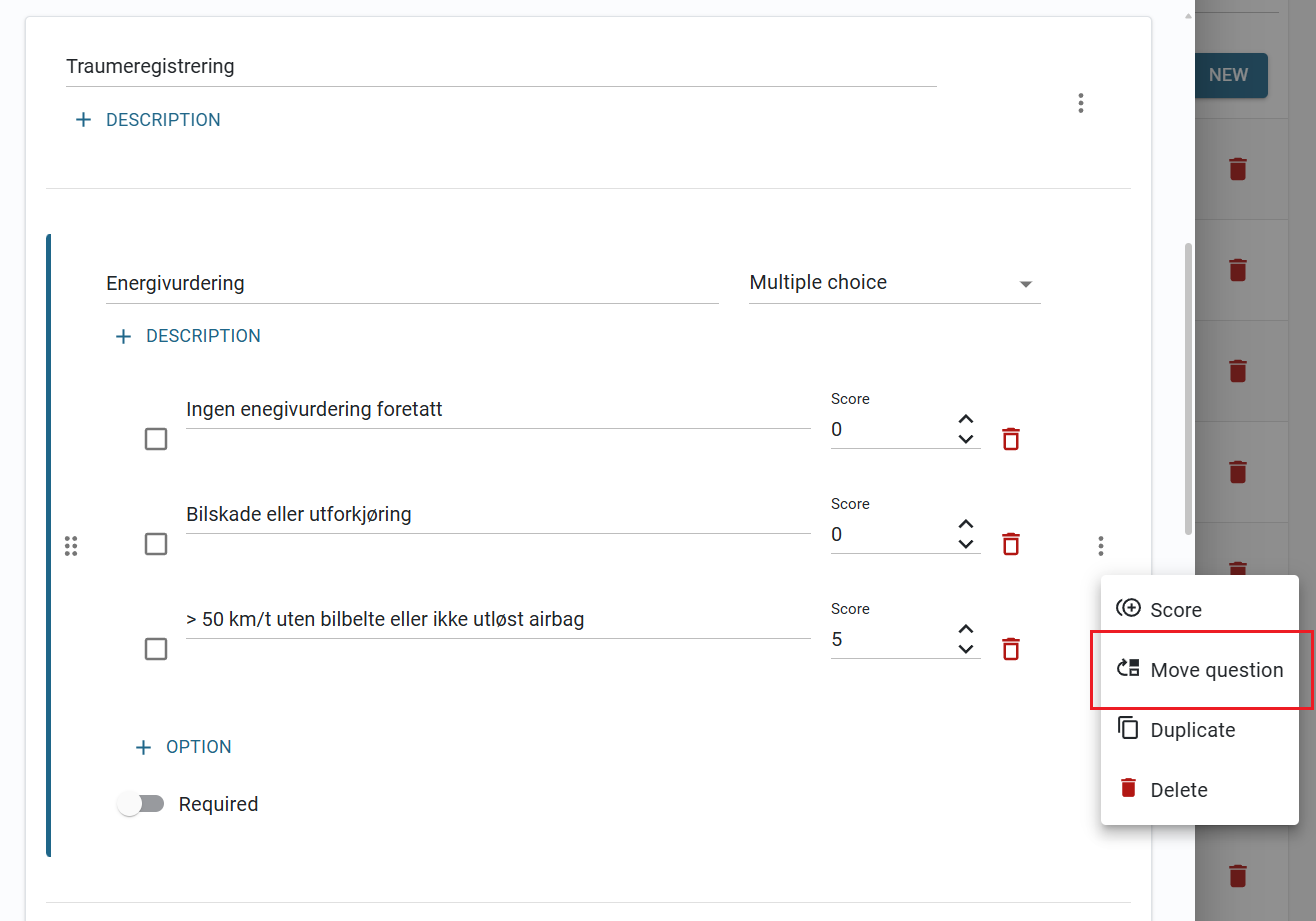The height and width of the screenshot is (921, 1316).
Task: Choose Move question from the context menu
Action: tap(1200, 670)
